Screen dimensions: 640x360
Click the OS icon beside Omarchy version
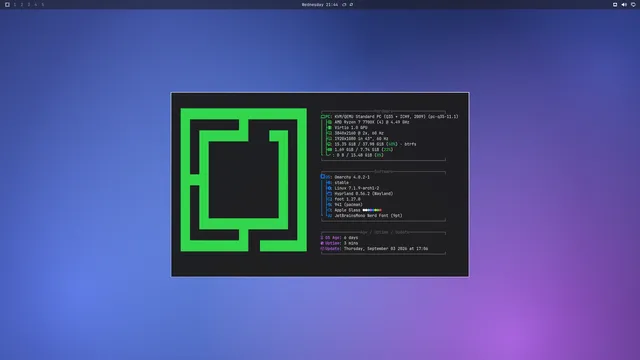[x=323, y=177]
